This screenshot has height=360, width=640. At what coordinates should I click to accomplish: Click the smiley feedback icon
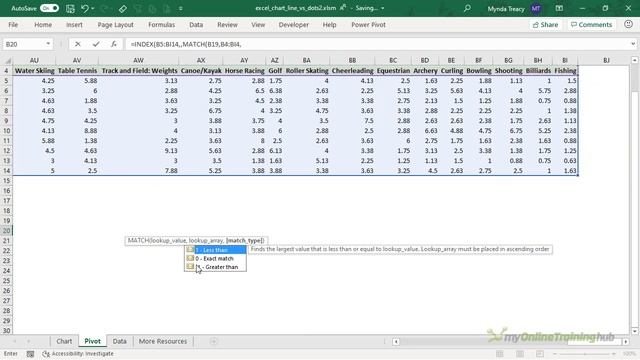pyautogui.click(x=629, y=24)
